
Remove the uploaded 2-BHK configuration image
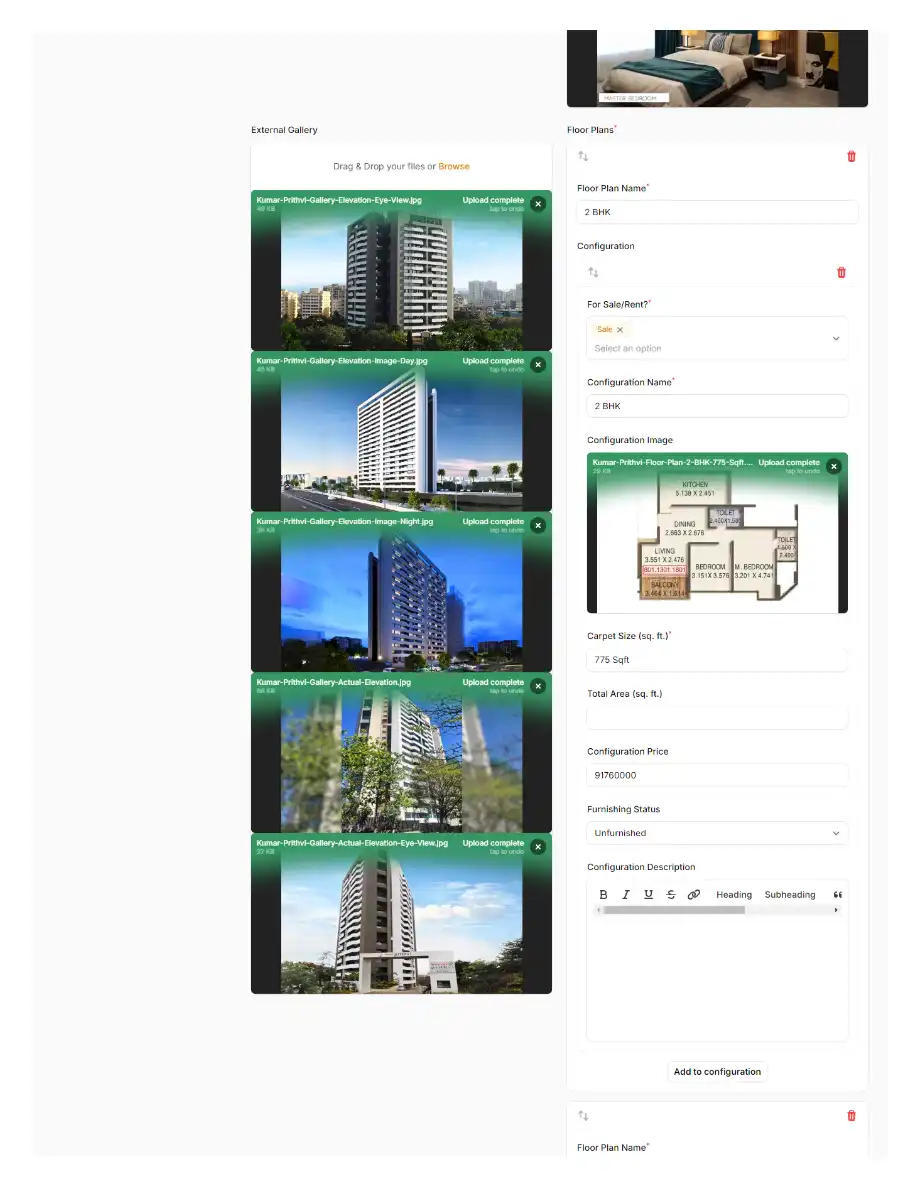pyautogui.click(x=833, y=466)
